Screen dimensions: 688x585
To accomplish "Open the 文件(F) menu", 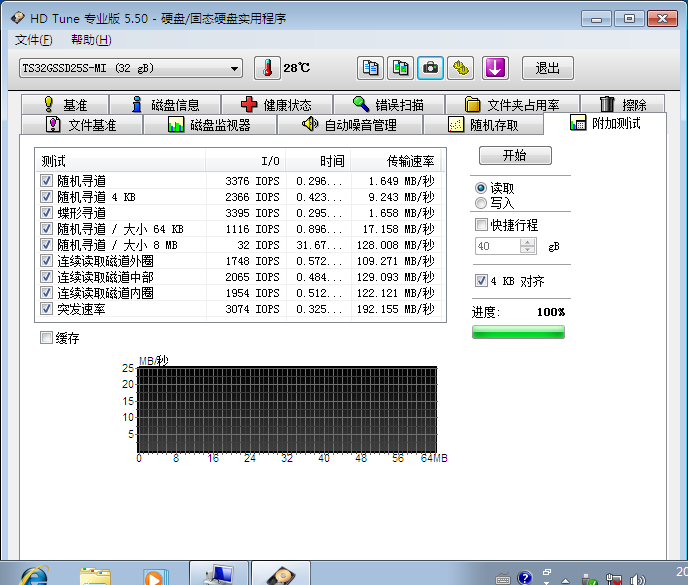I will click(x=34, y=40).
